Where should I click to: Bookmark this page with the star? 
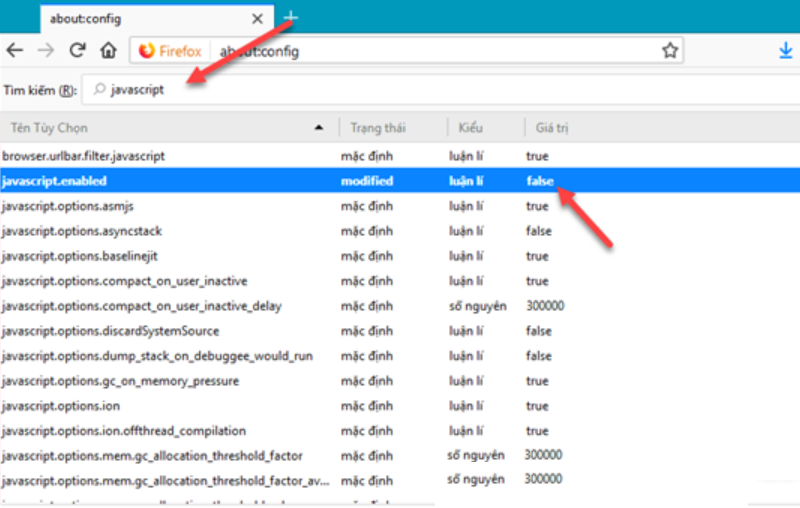[669, 50]
